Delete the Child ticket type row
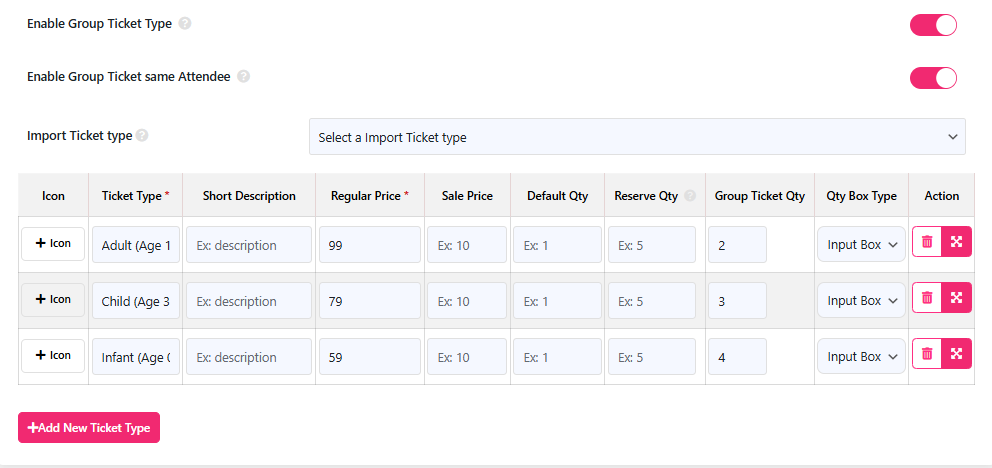This screenshot has height=468, width=992. click(927, 297)
